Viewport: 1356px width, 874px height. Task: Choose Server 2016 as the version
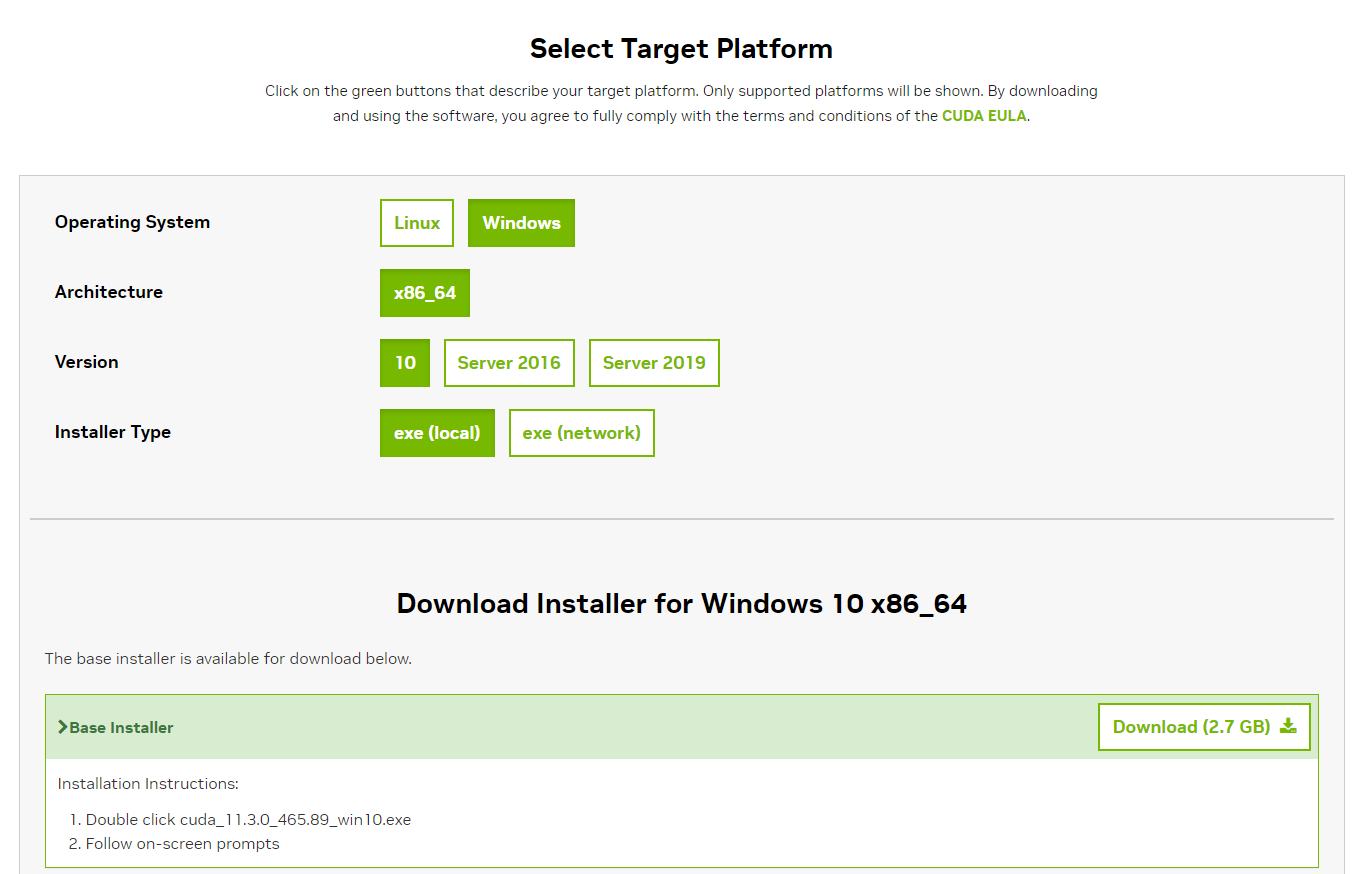click(509, 363)
